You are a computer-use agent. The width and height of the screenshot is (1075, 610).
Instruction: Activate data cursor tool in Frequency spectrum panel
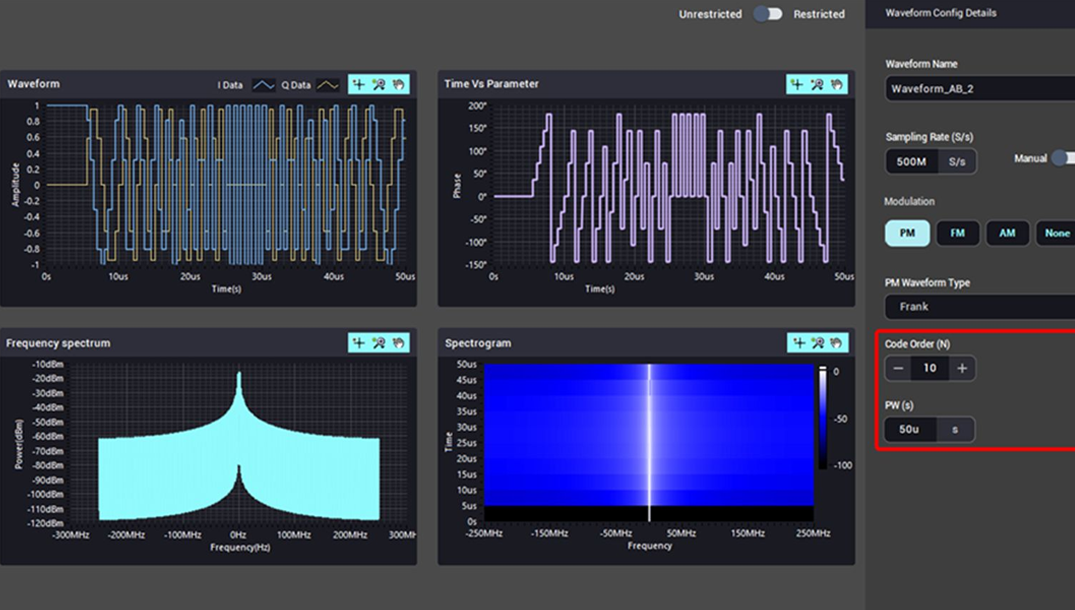pos(359,343)
